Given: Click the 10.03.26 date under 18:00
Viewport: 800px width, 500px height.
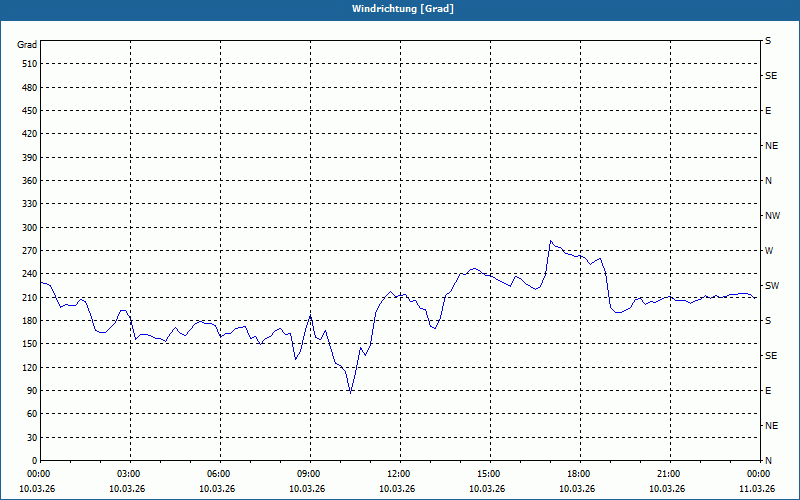Looking at the screenshot, I should (577, 489).
